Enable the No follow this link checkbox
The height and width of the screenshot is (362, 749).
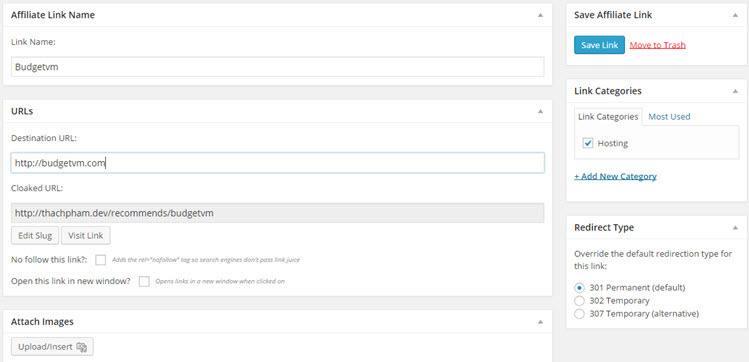pos(100,260)
